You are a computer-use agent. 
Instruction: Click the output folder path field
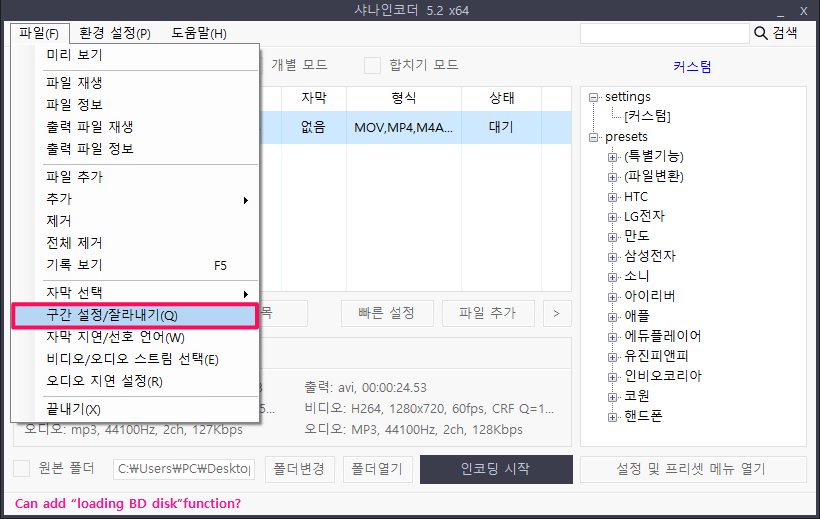click(x=184, y=469)
